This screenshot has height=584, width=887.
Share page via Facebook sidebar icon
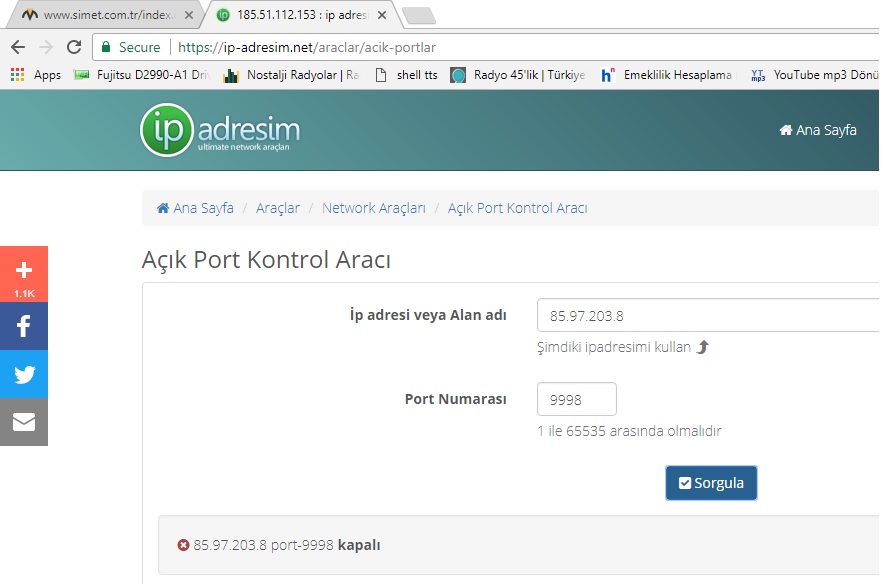point(24,326)
